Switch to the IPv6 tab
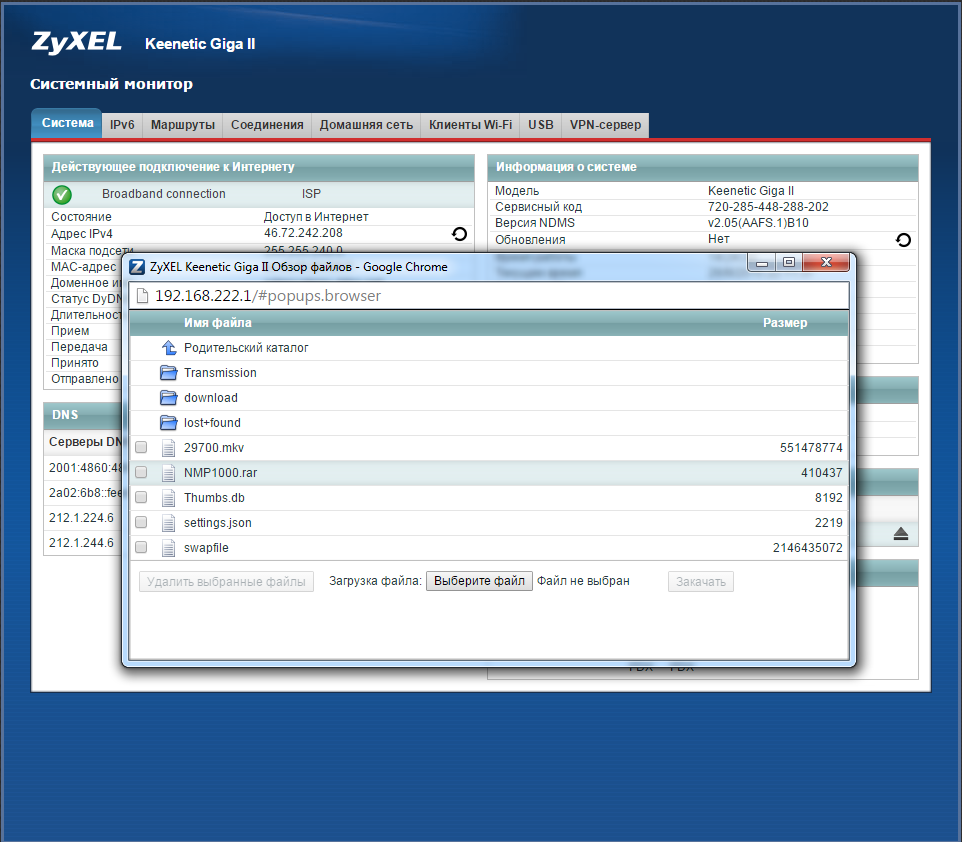Viewport: 962px width, 842px height. [x=122, y=125]
